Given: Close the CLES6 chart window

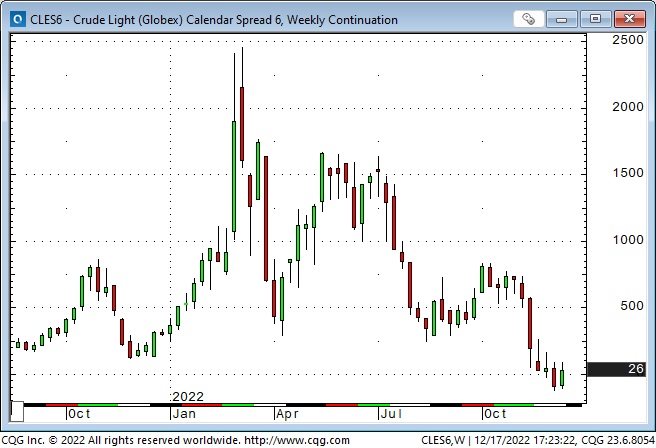Looking at the screenshot, I should click(629, 19).
